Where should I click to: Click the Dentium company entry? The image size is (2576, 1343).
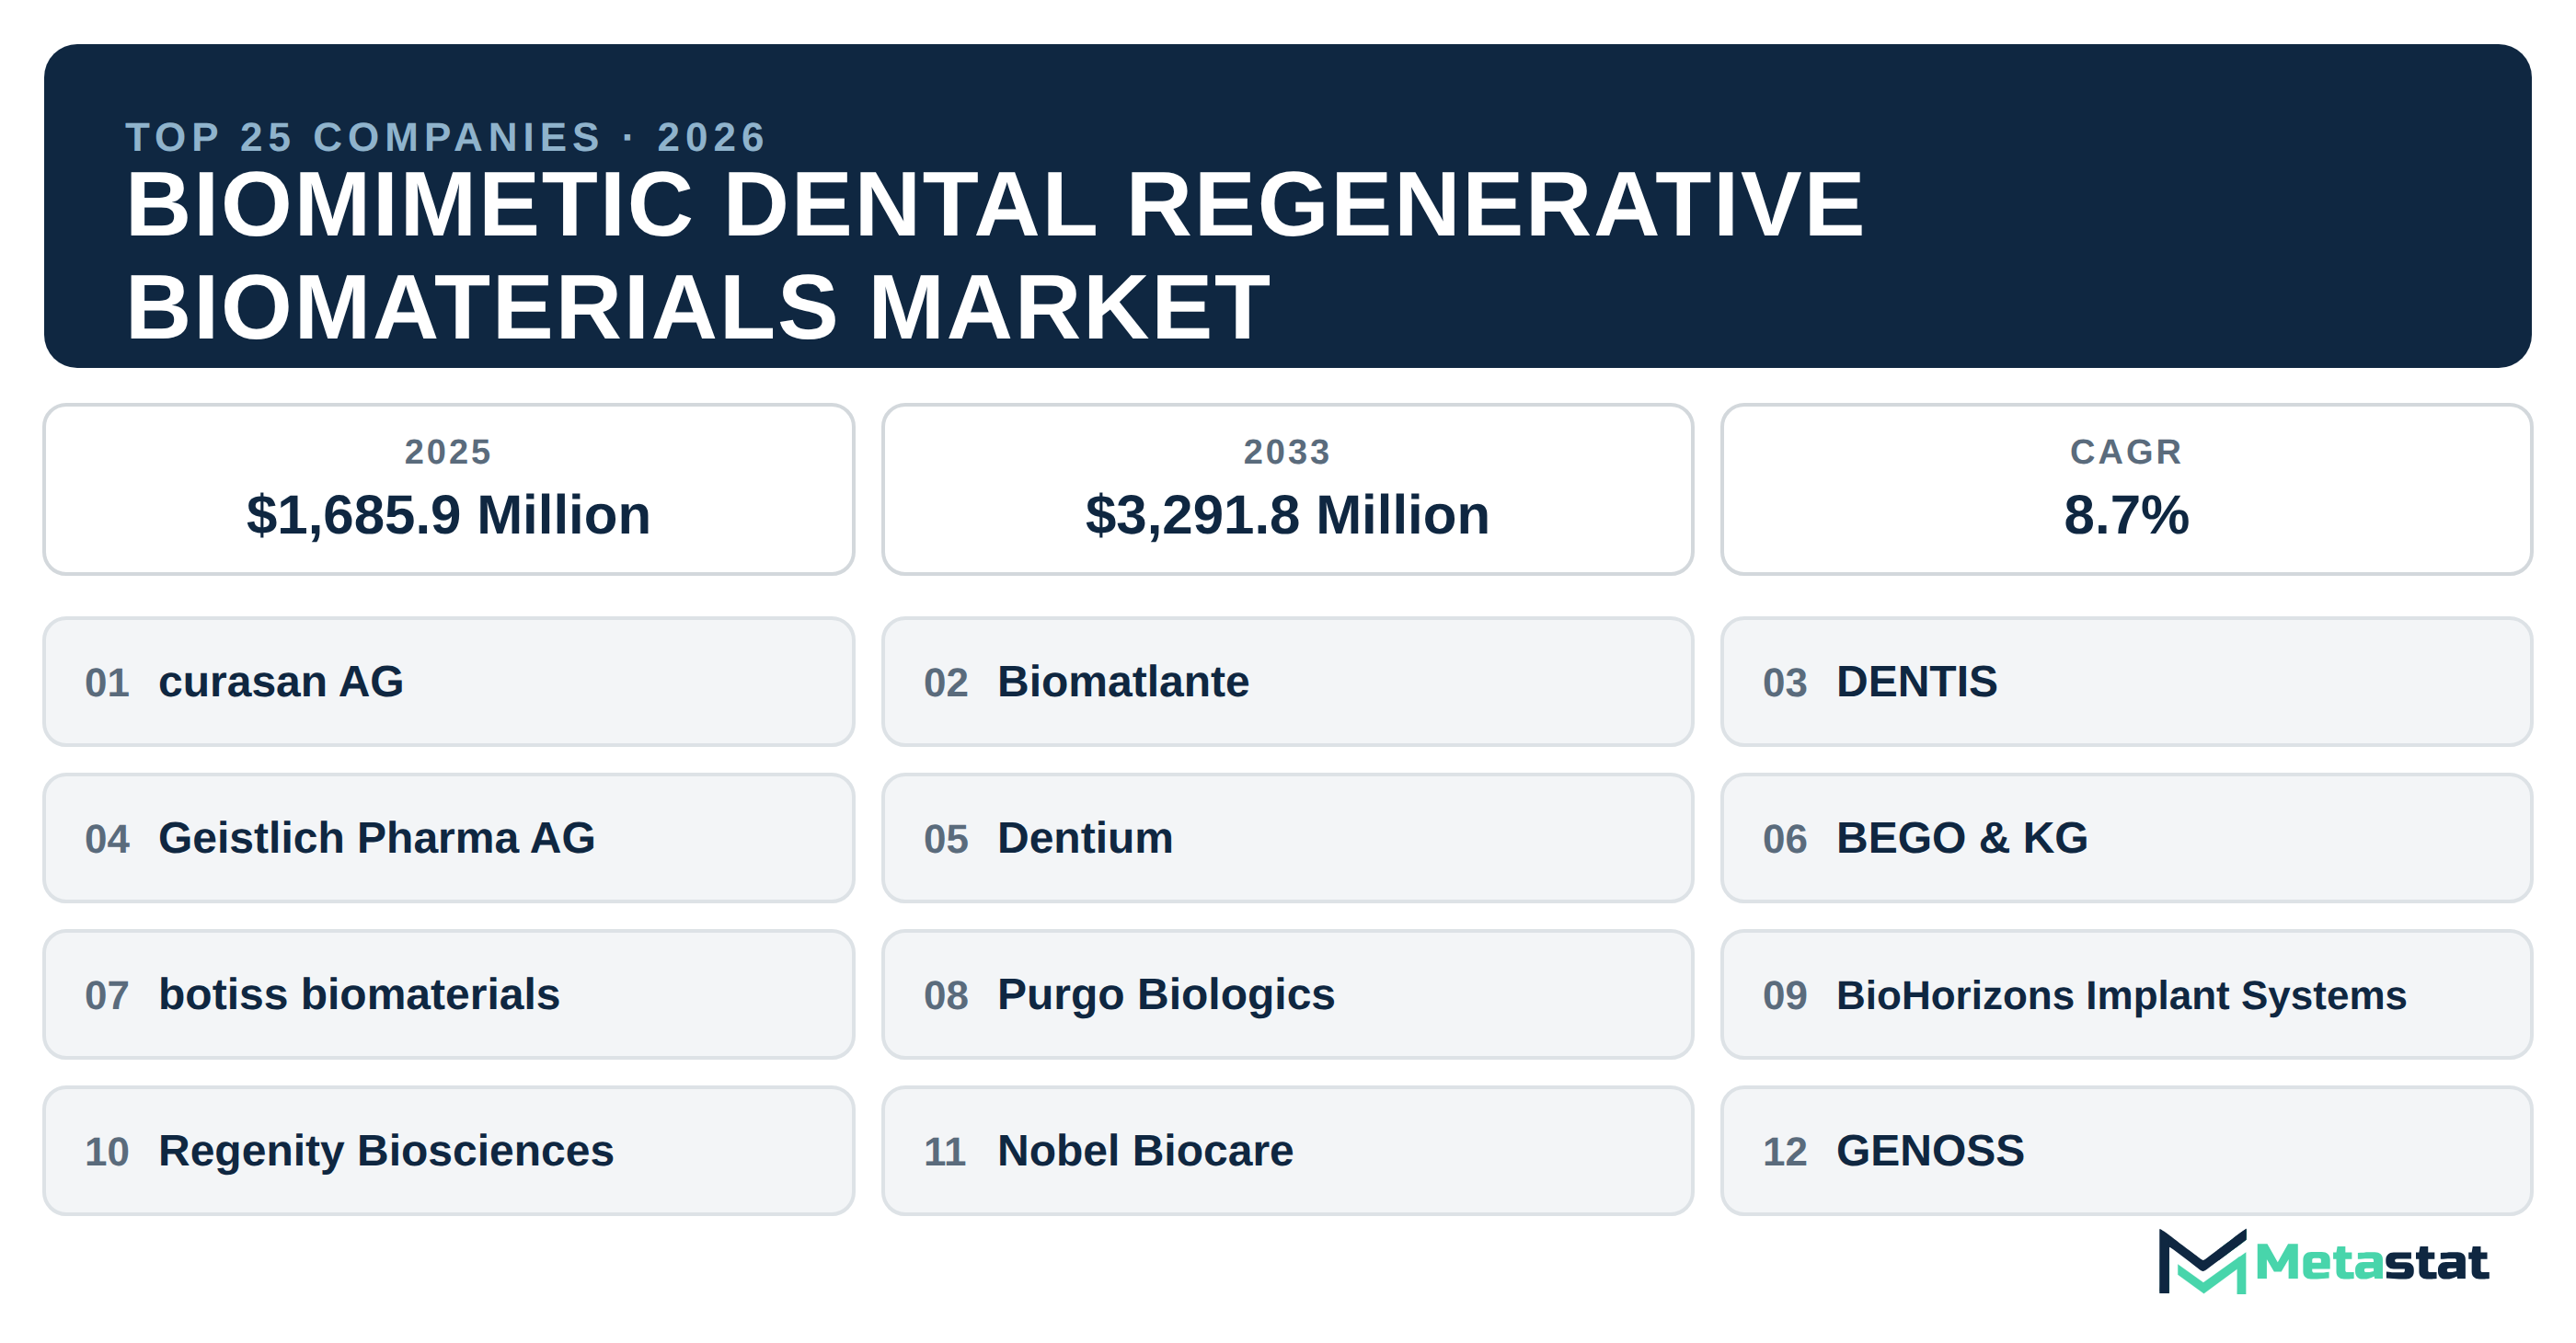coord(1287,838)
